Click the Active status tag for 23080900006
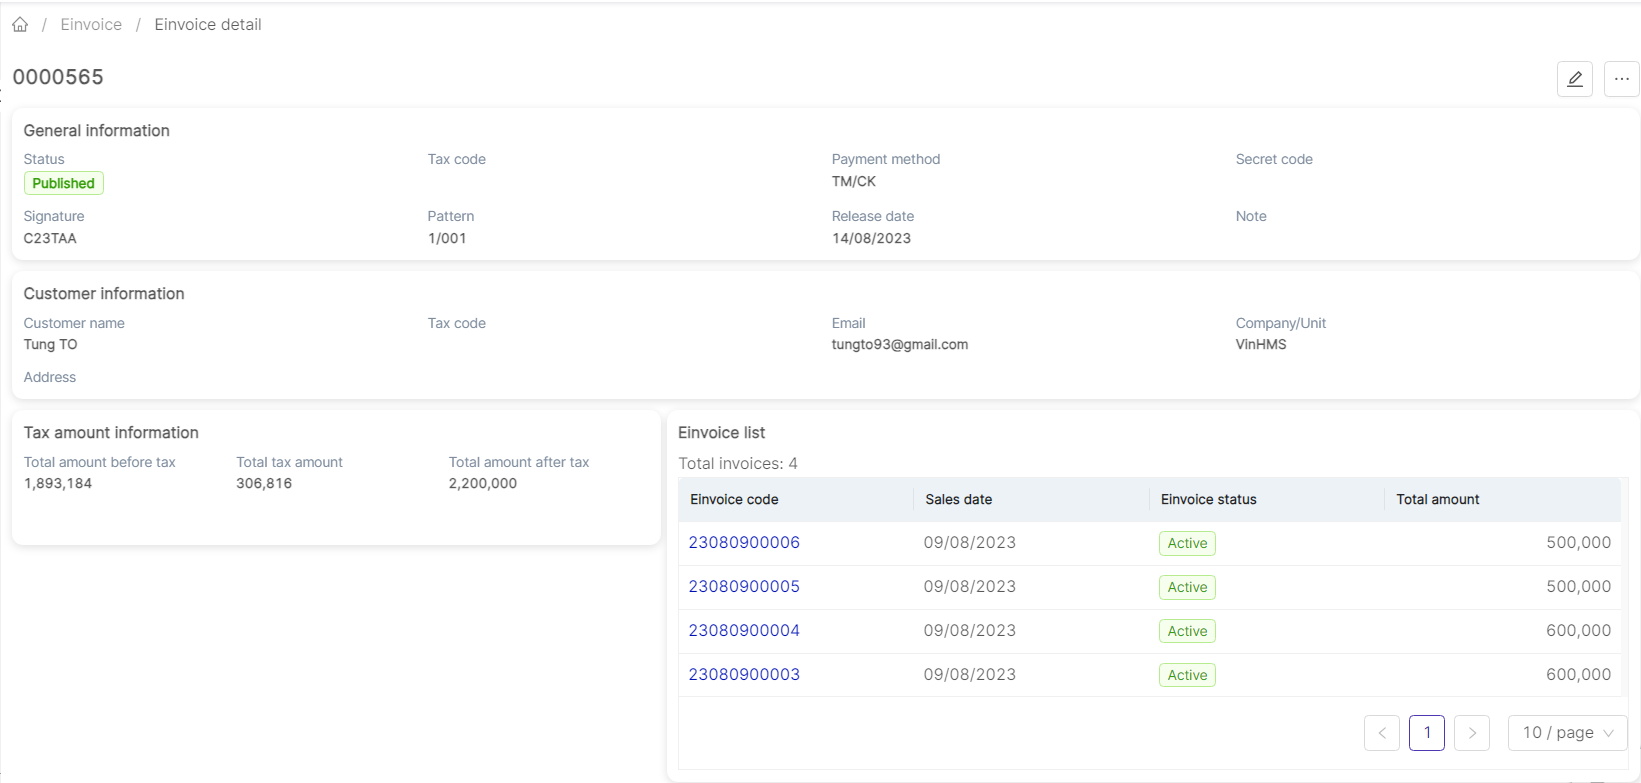The height and width of the screenshot is (783, 1641). [1187, 543]
